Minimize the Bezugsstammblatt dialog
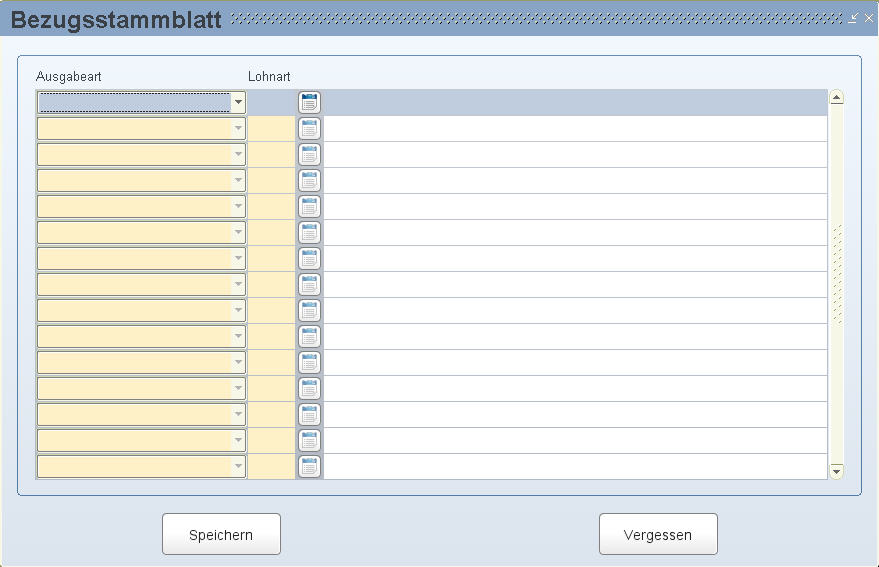879x567 pixels. pos(853,19)
